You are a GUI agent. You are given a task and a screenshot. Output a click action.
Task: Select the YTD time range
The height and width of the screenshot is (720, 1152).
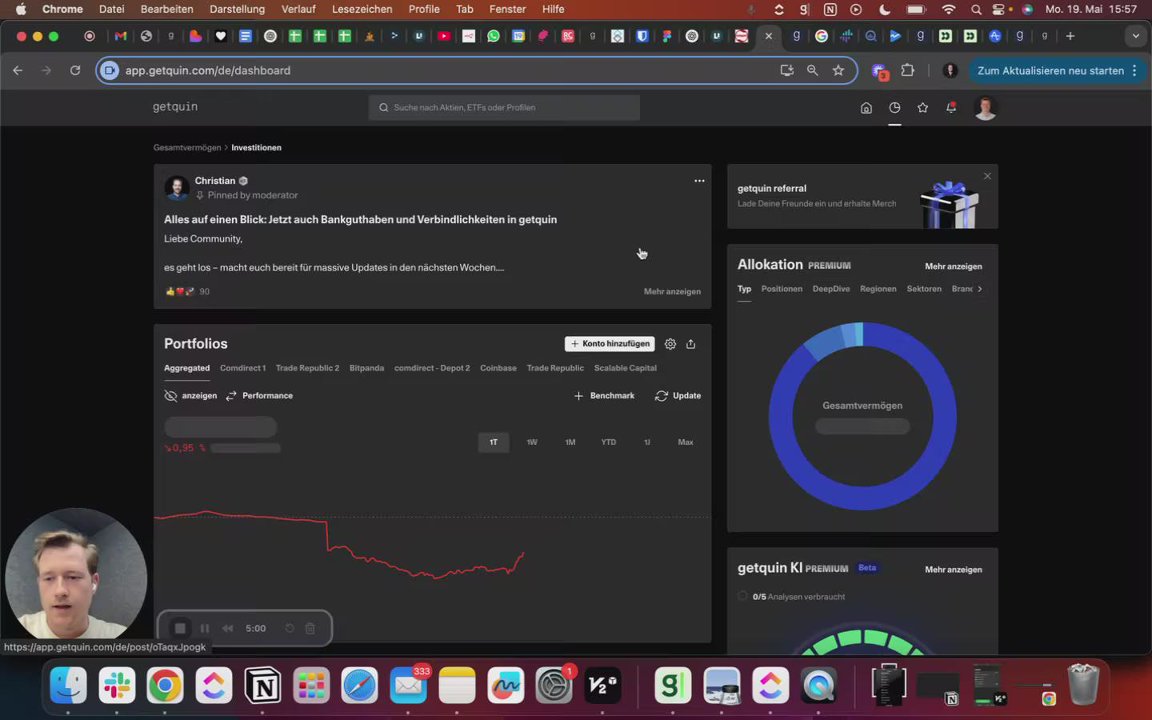tap(608, 442)
